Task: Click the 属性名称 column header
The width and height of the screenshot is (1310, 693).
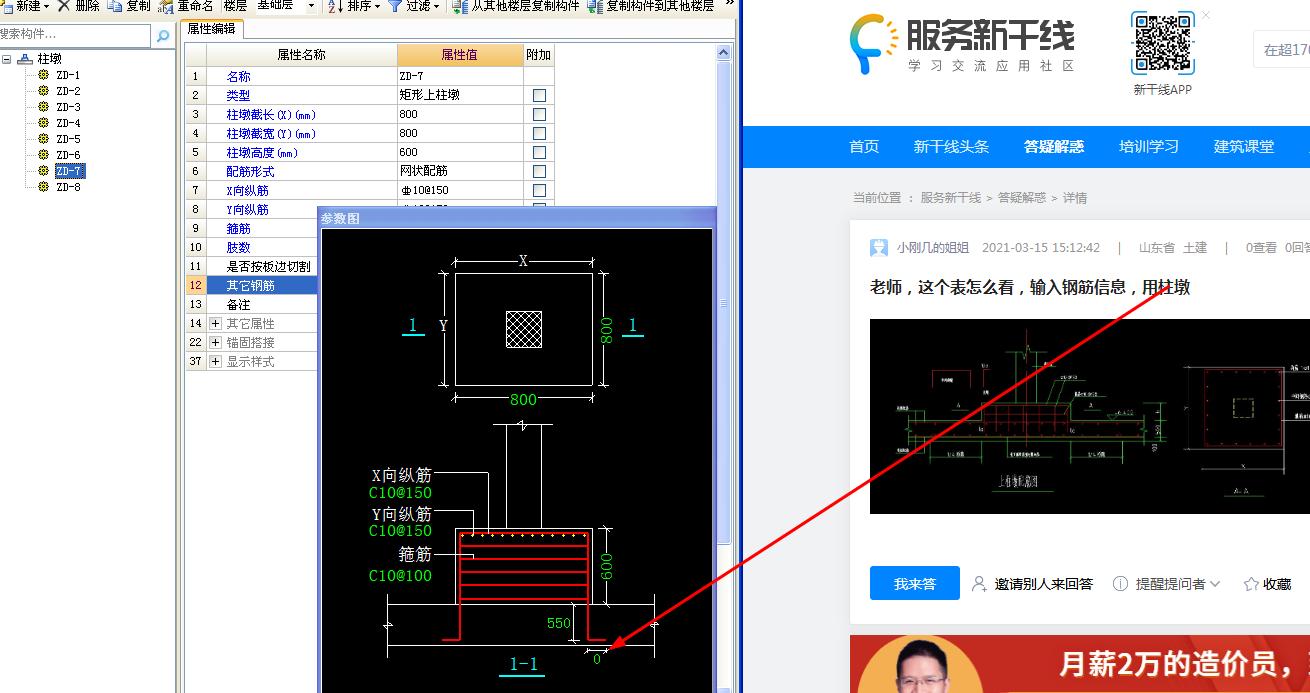Action: point(301,55)
